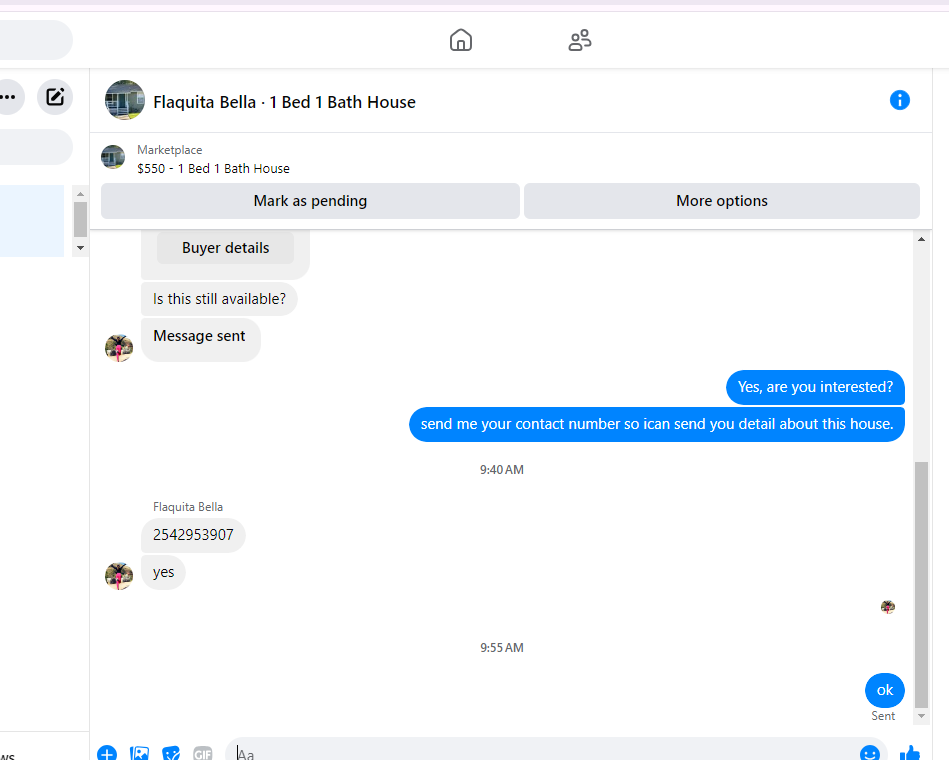Click chat list scrollbar down arrow
The image size is (949, 760).
point(80,248)
